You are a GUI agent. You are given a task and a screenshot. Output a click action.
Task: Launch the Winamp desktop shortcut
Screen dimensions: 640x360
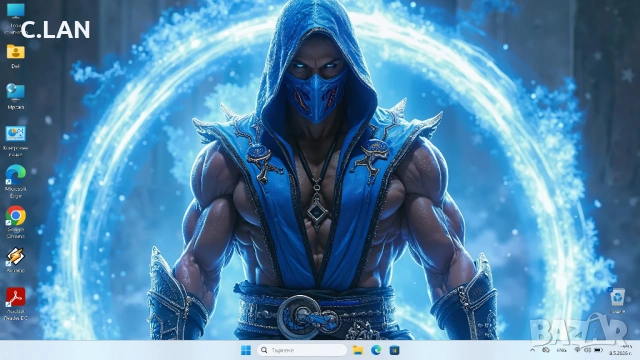coord(16,260)
